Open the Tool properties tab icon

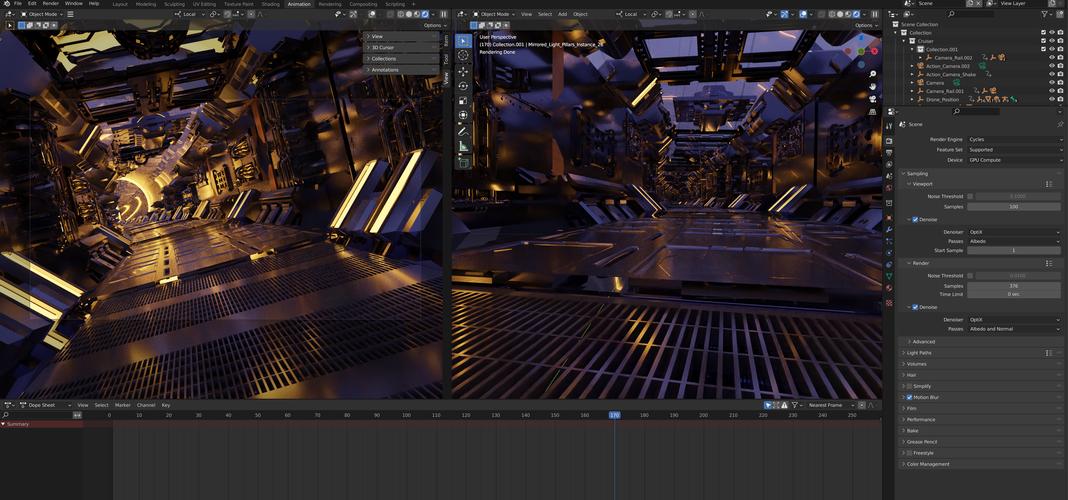click(889, 126)
